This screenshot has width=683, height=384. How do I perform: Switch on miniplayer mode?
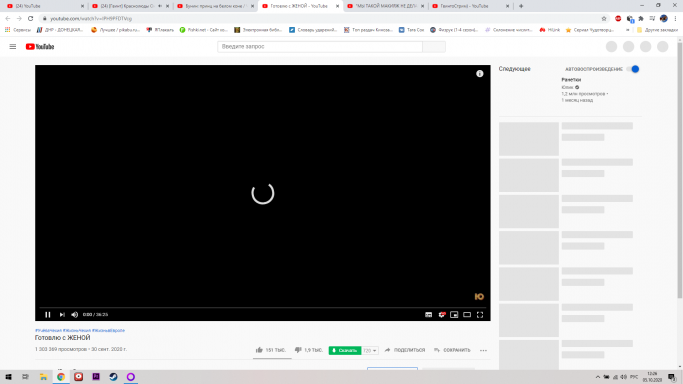tap(454, 315)
